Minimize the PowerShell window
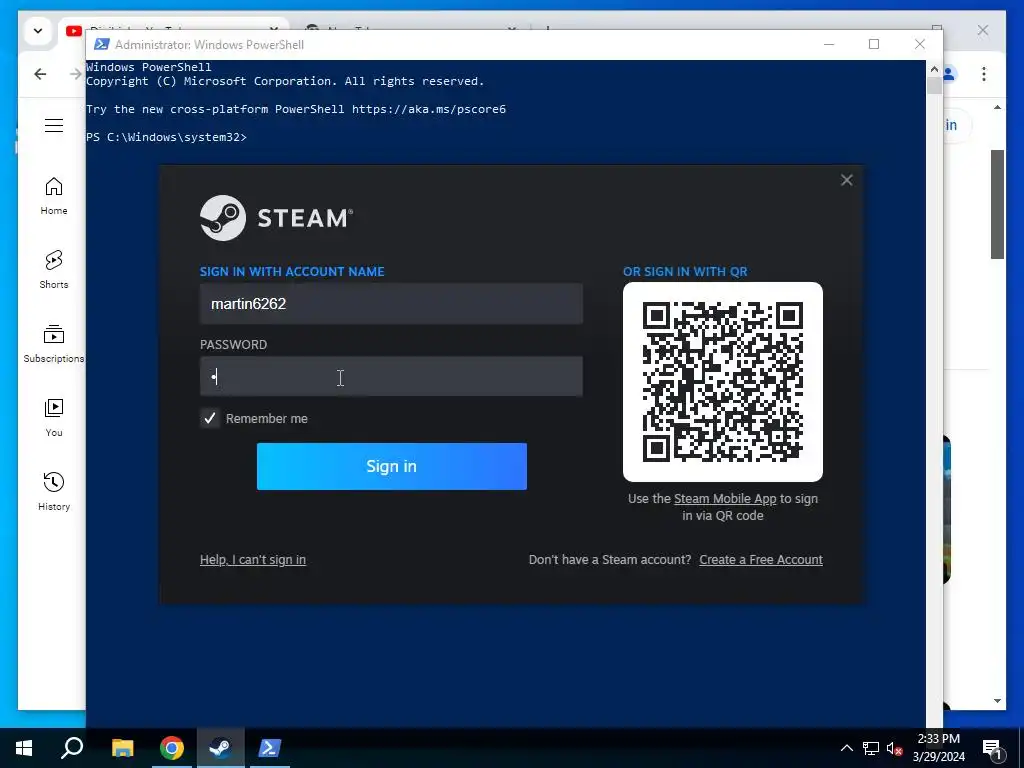The width and height of the screenshot is (1024, 768). tap(829, 44)
